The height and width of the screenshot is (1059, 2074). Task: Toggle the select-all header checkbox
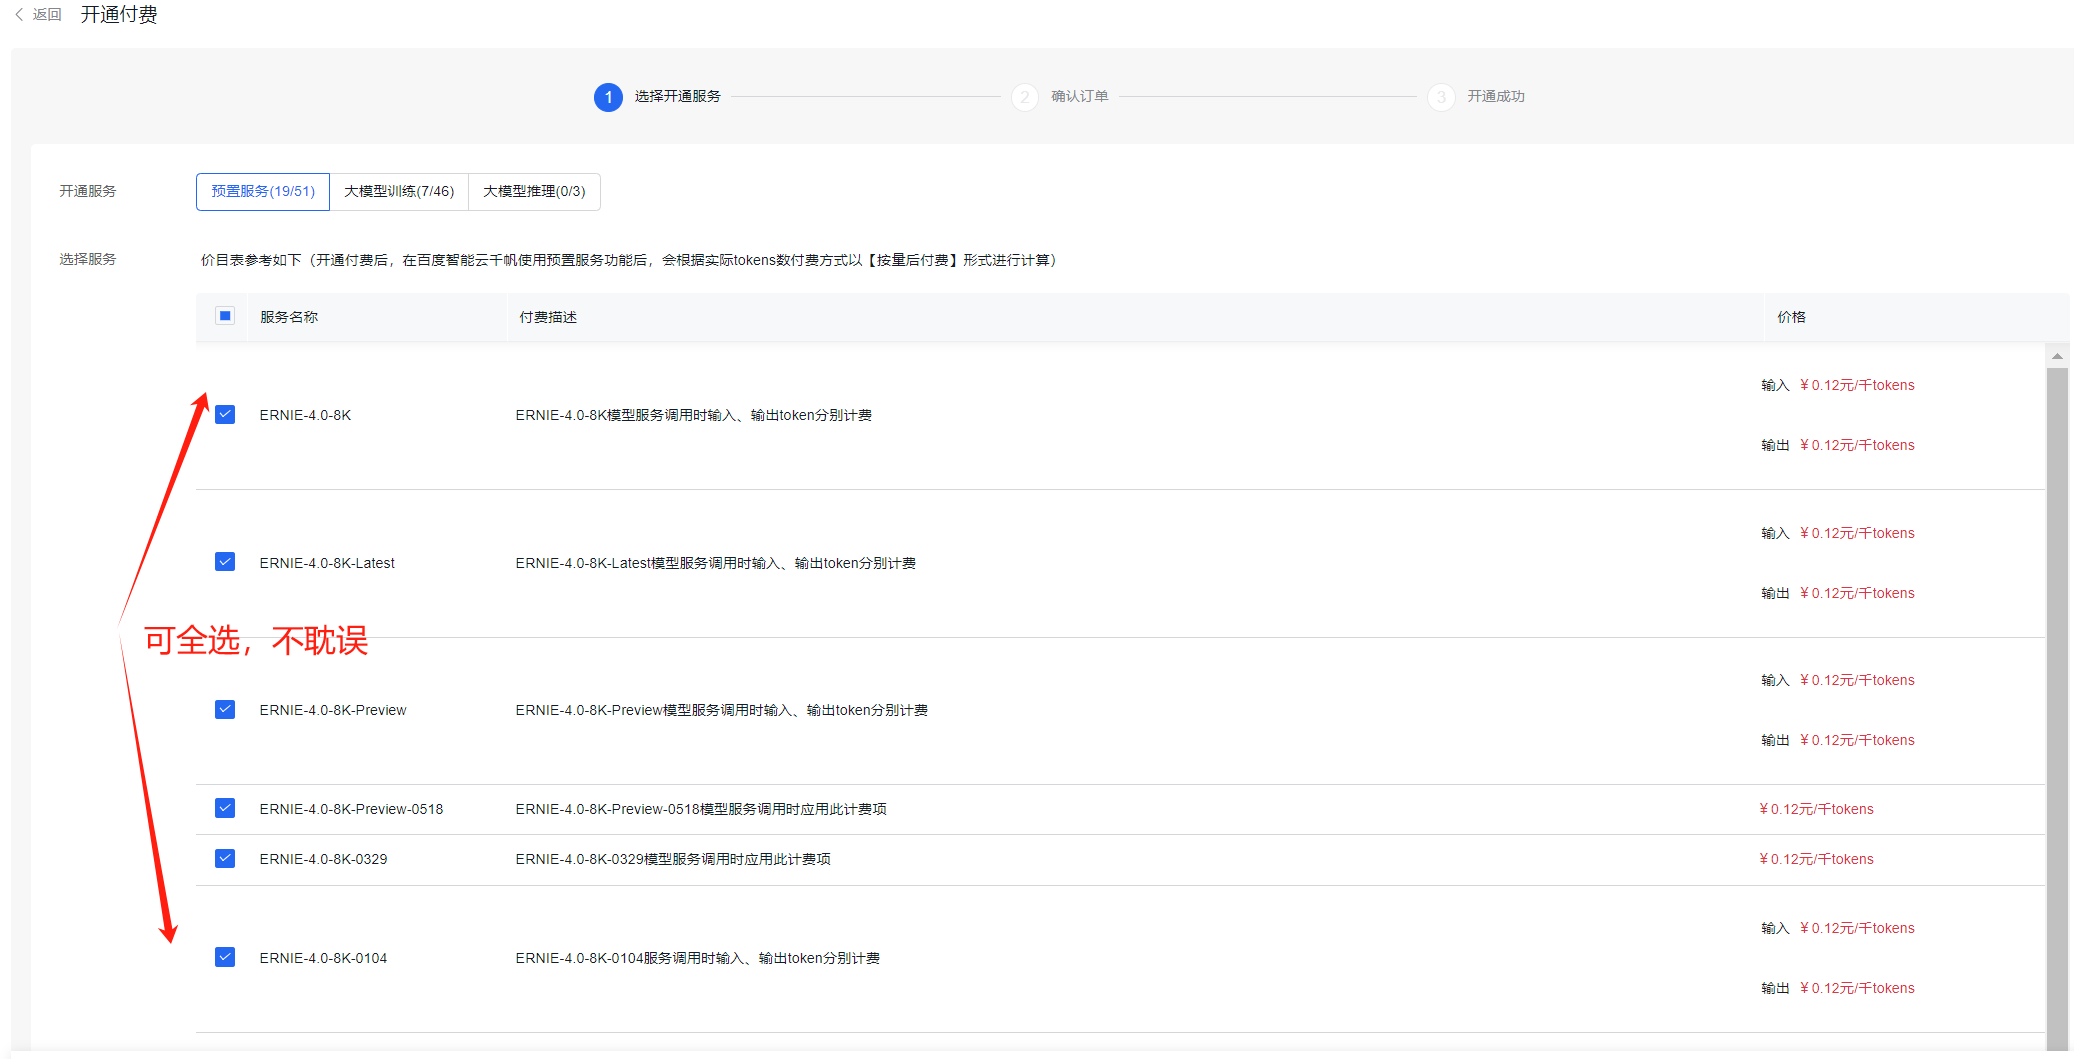[x=225, y=316]
